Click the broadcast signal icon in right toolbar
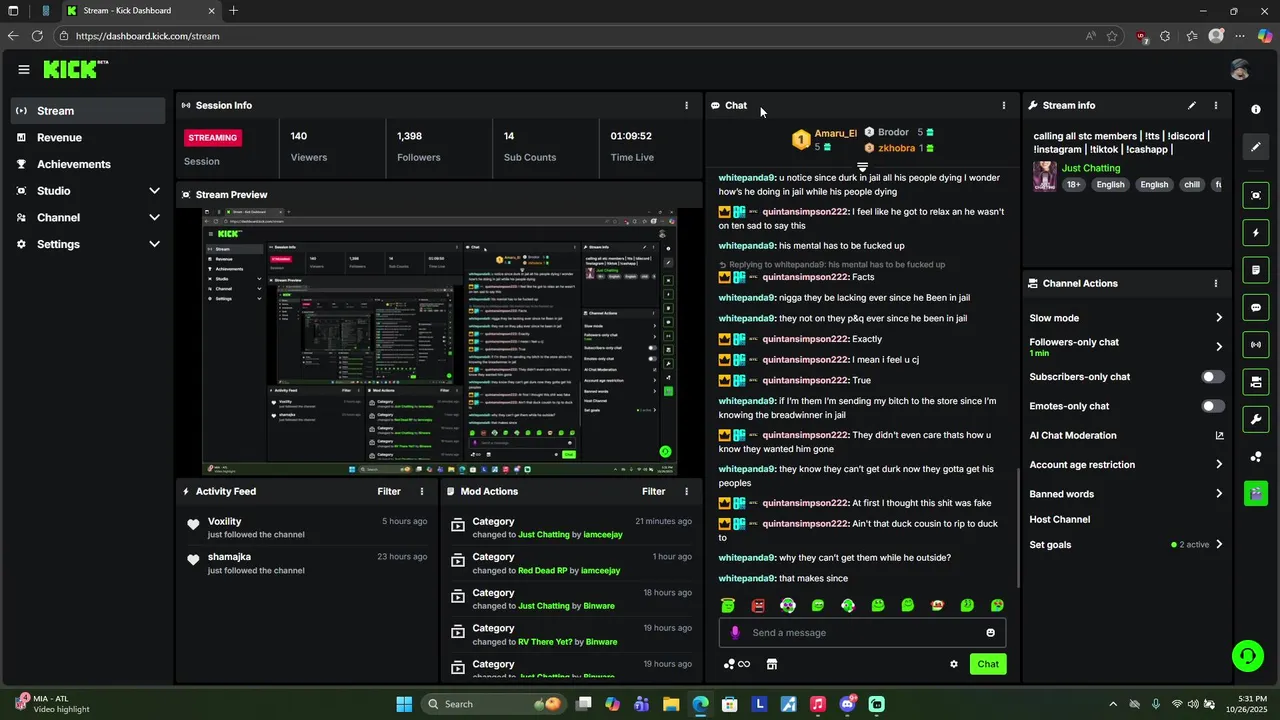 pyautogui.click(x=1256, y=345)
